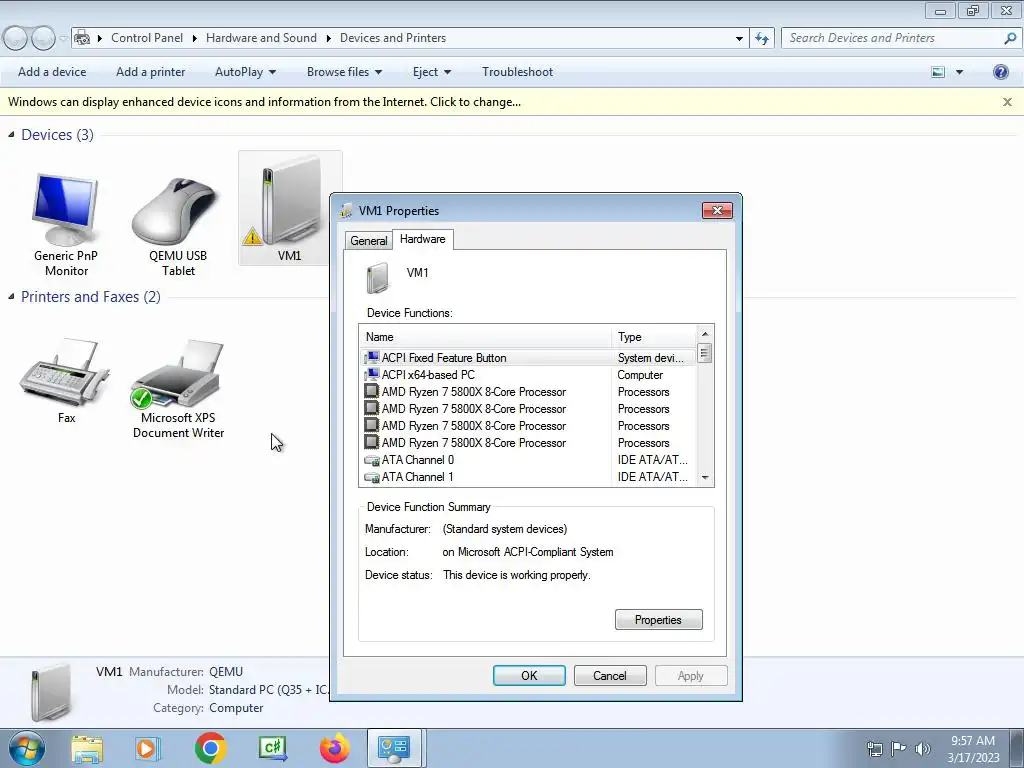Click the search magnifier icon
This screenshot has width=1024, height=768.
[x=1010, y=38]
